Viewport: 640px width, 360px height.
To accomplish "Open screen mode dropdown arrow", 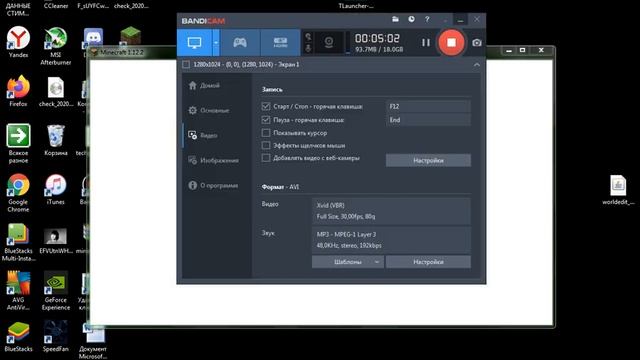I will (x=216, y=42).
